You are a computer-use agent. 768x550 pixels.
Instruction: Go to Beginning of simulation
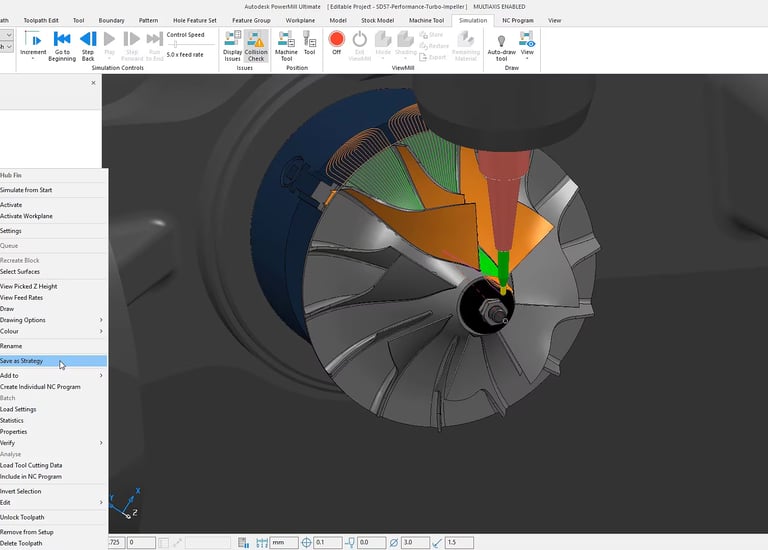tap(62, 46)
